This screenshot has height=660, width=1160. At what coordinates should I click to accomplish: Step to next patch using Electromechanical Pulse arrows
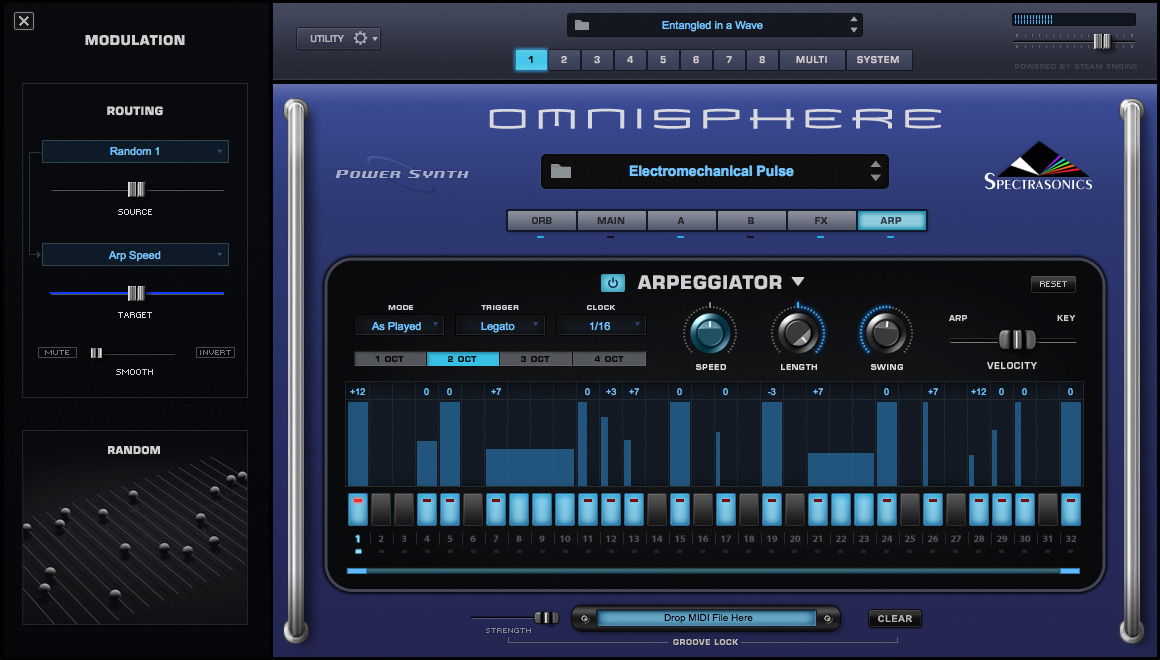pos(875,178)
